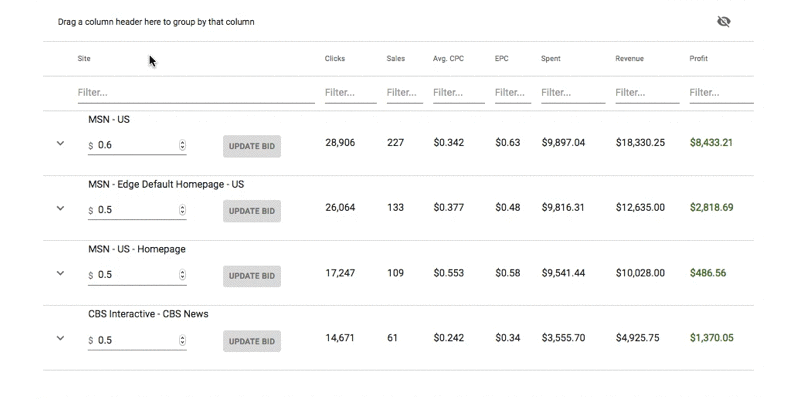Click bid stepper arrows for MSN - US

[x=182, y=145]
